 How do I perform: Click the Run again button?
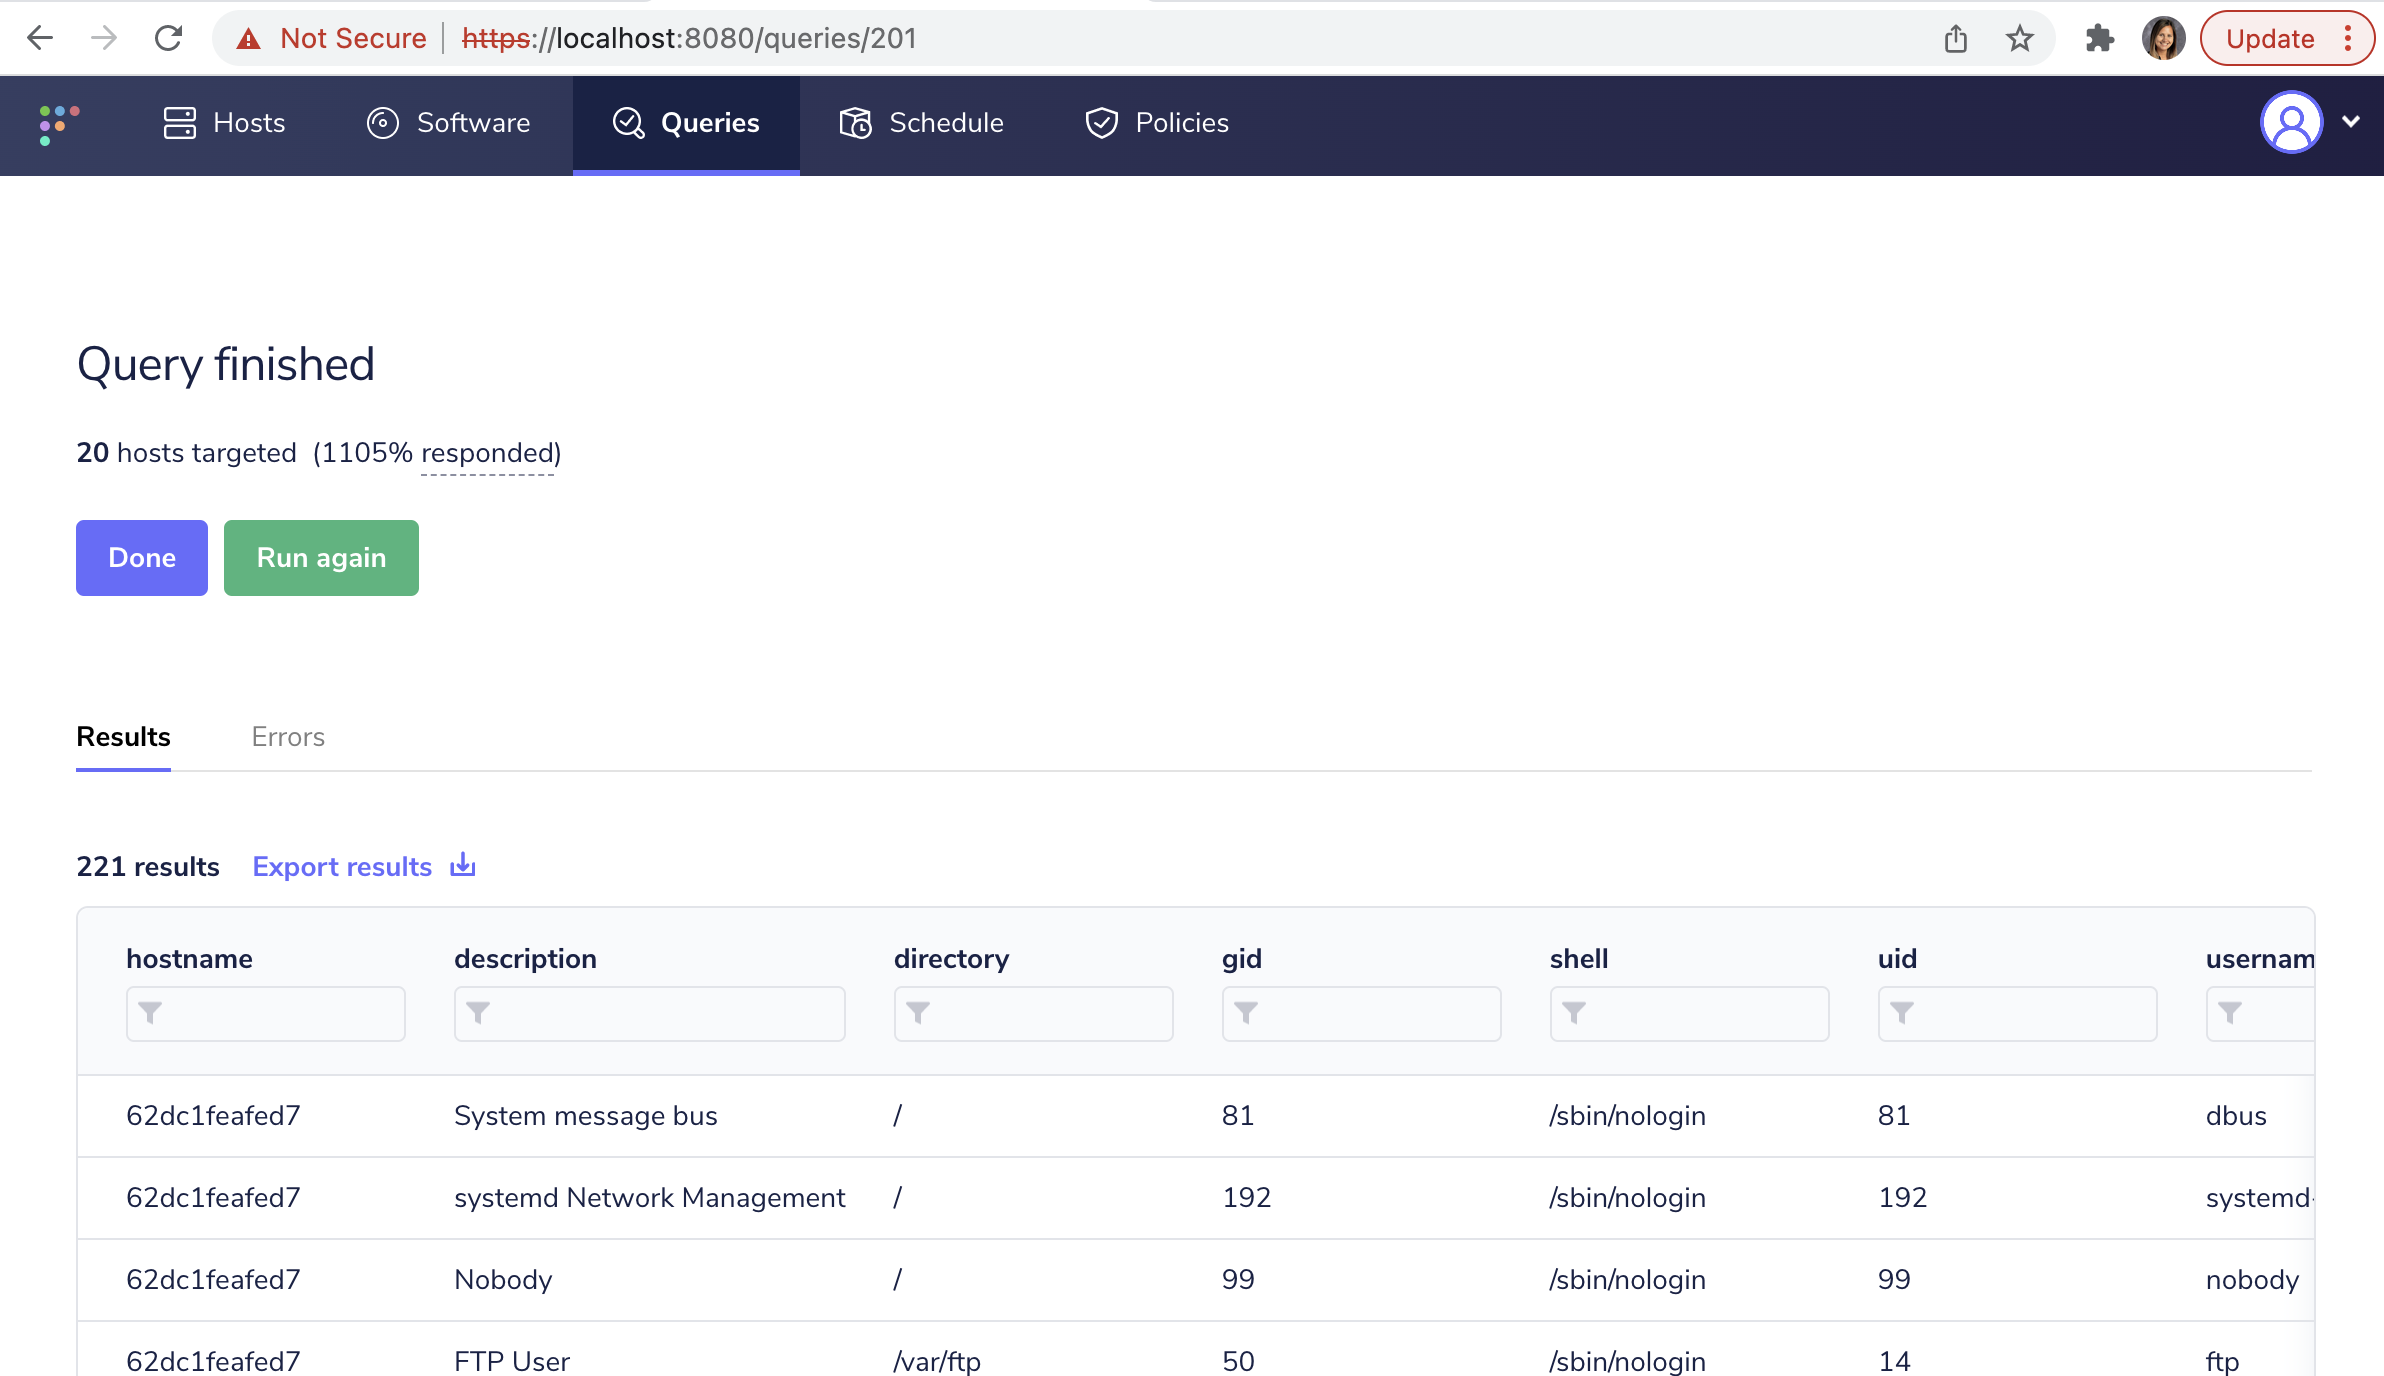click(x=321, y=558)
